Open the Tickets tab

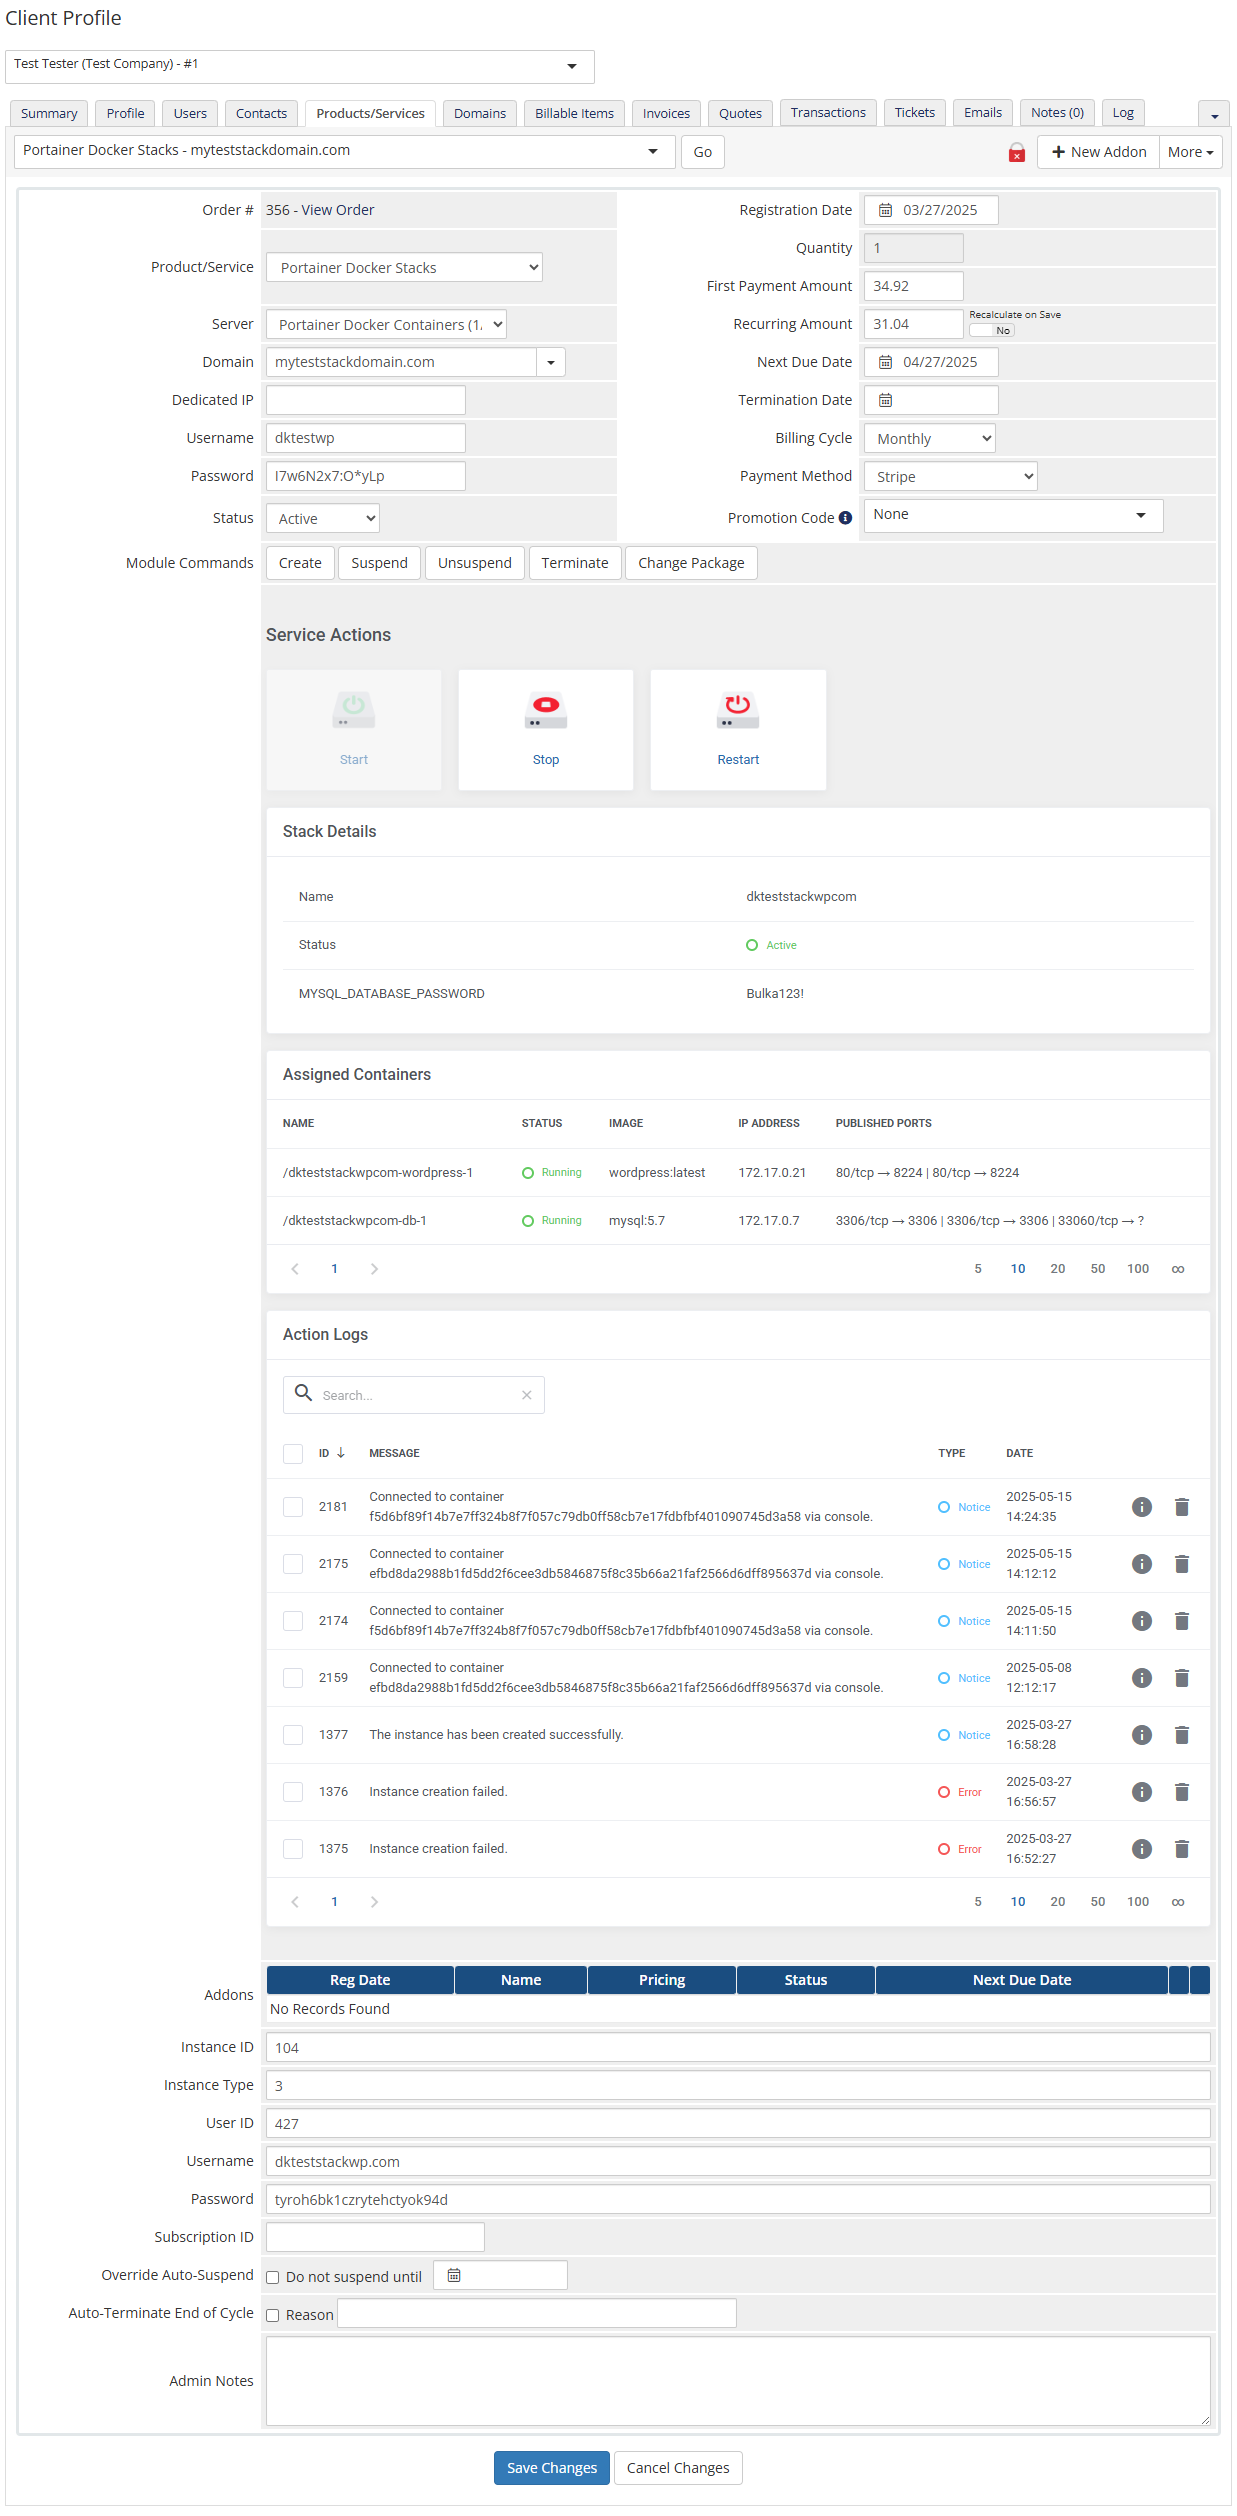point(915,112)
